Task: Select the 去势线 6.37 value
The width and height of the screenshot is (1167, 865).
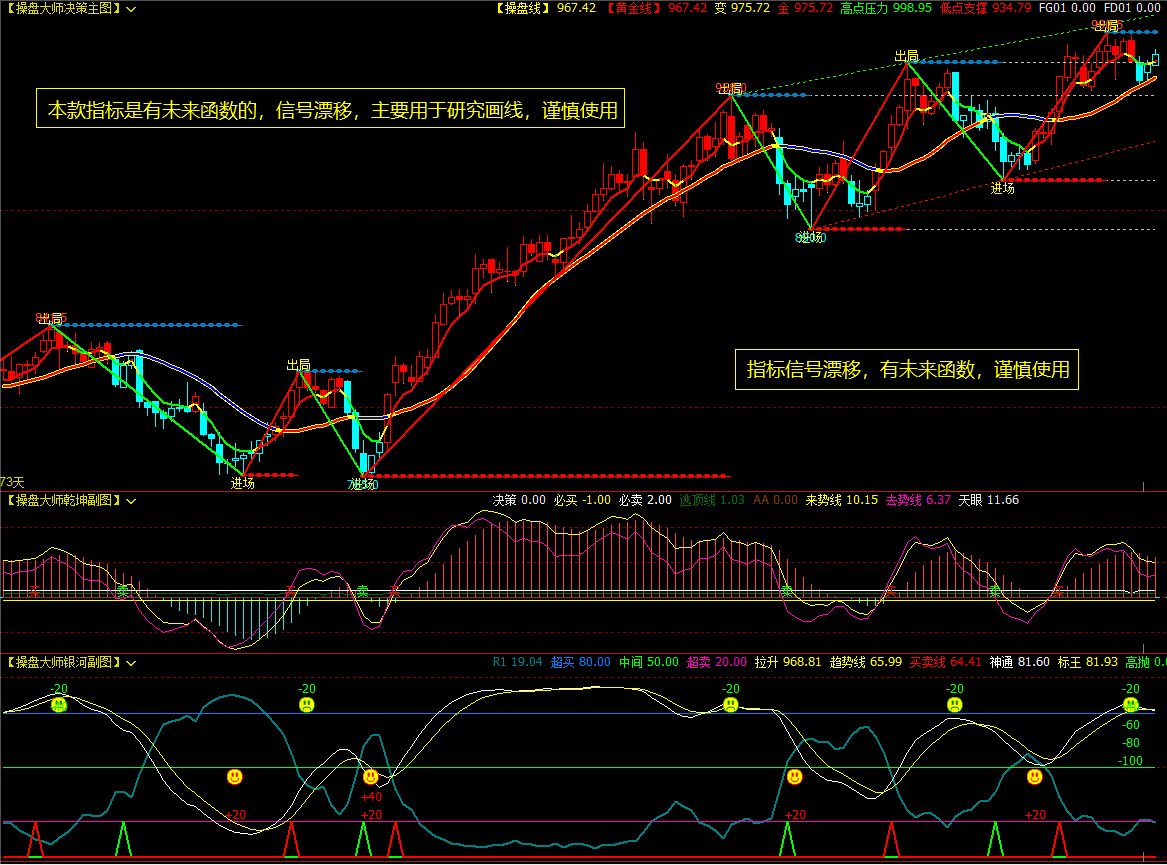Action: 918,500
